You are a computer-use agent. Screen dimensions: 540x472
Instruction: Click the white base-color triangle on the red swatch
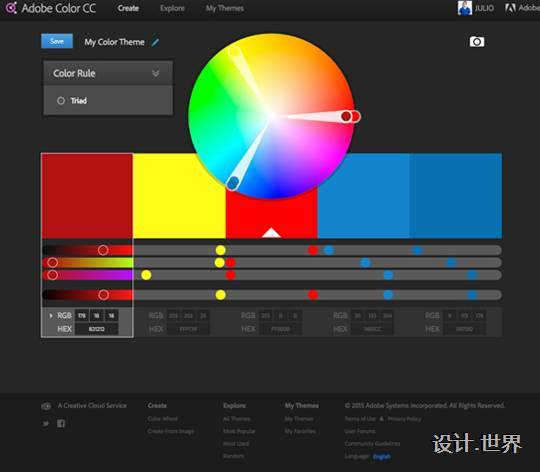pos(271,233)
